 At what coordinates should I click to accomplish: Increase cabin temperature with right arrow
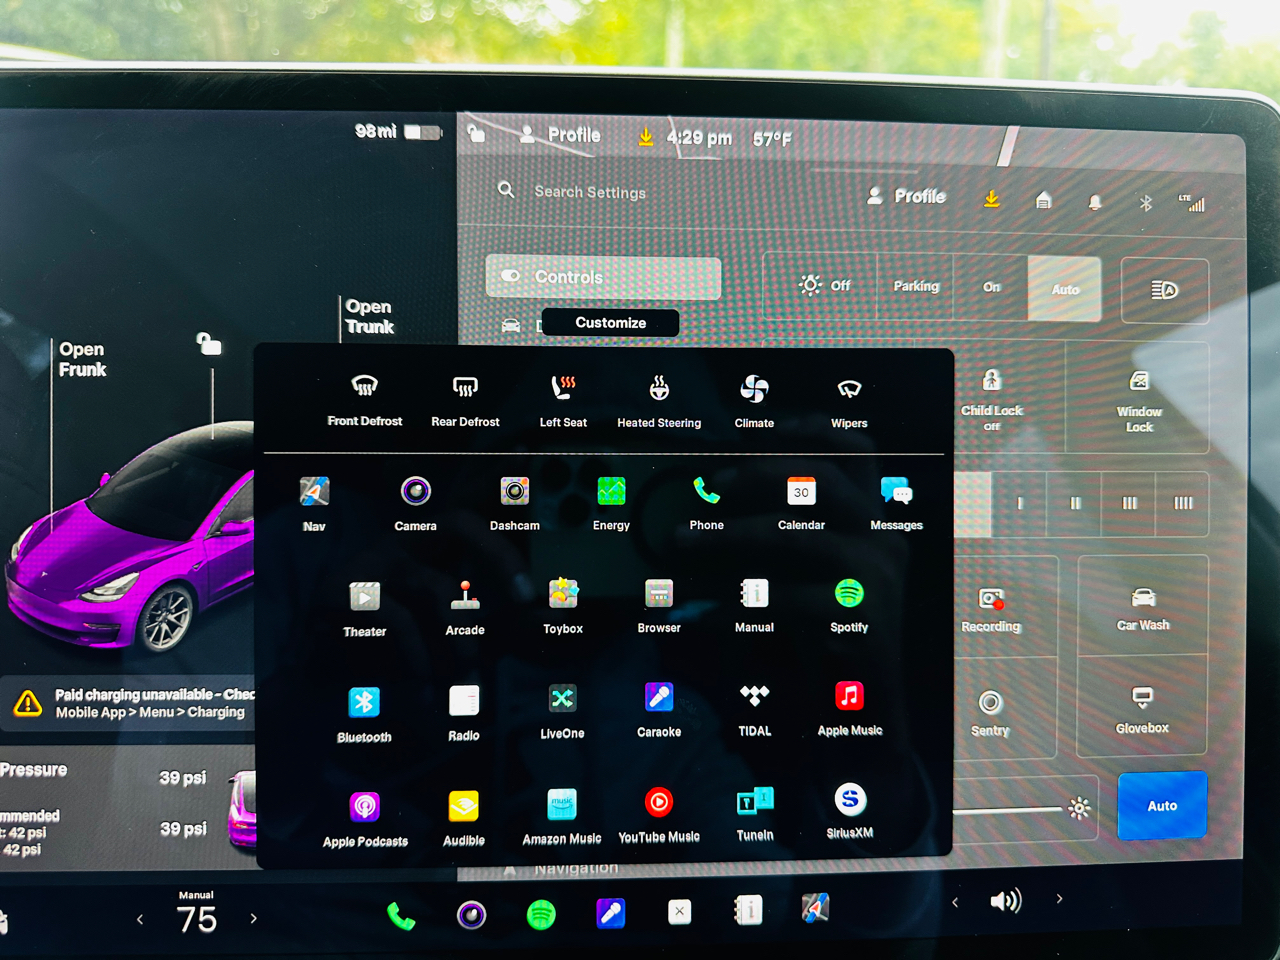pos(254,918)
